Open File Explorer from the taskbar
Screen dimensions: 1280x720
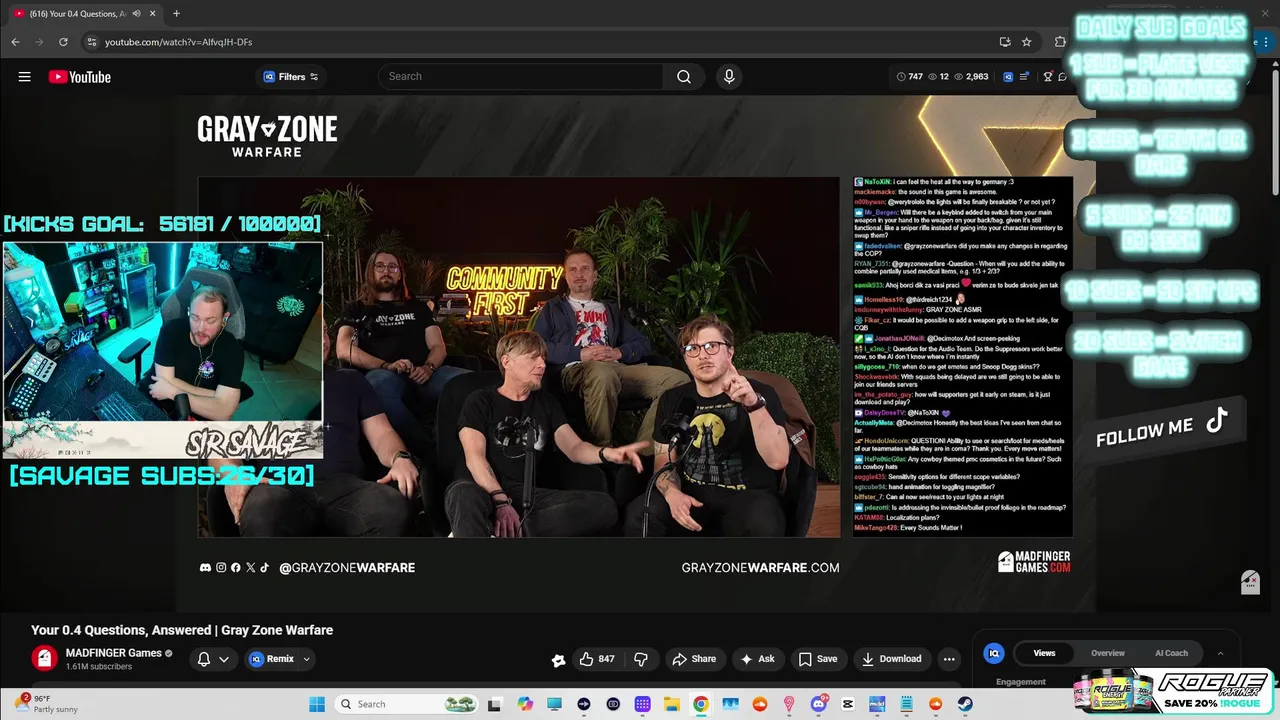click(x=672, y=704)
